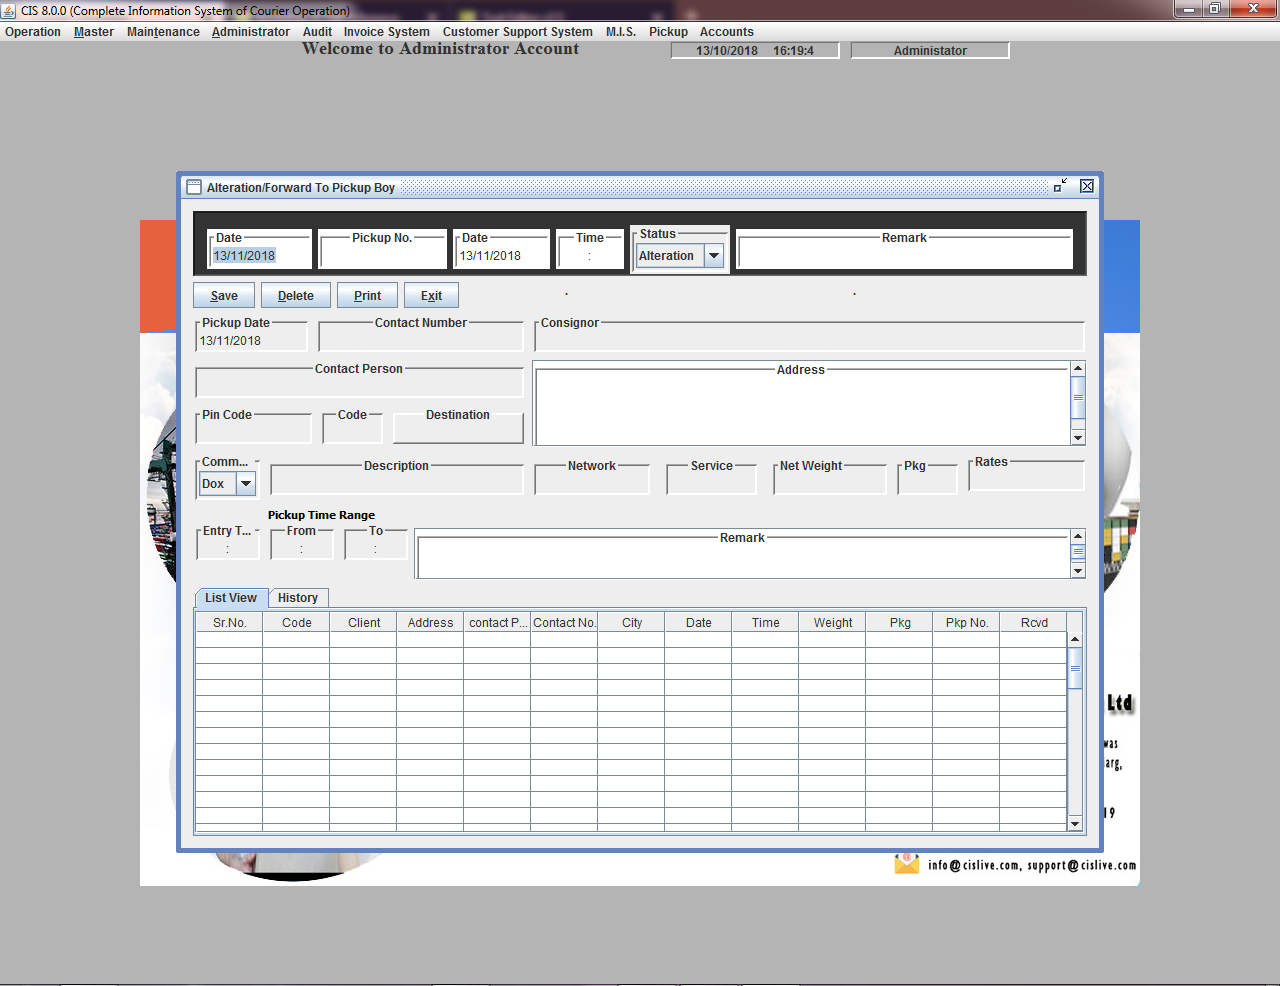Open the Invoice System menu
Image resolution: width=1280 pixels, height=986 pixels.
pyautogui.click(x=386, y=32)
